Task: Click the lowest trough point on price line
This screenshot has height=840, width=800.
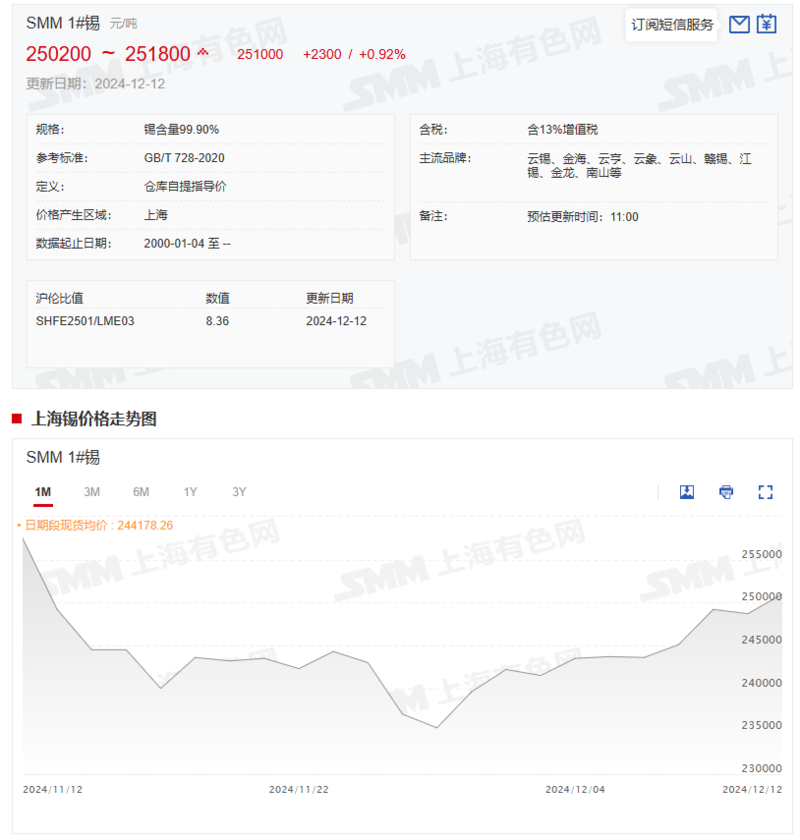Action: coord(437,728)
